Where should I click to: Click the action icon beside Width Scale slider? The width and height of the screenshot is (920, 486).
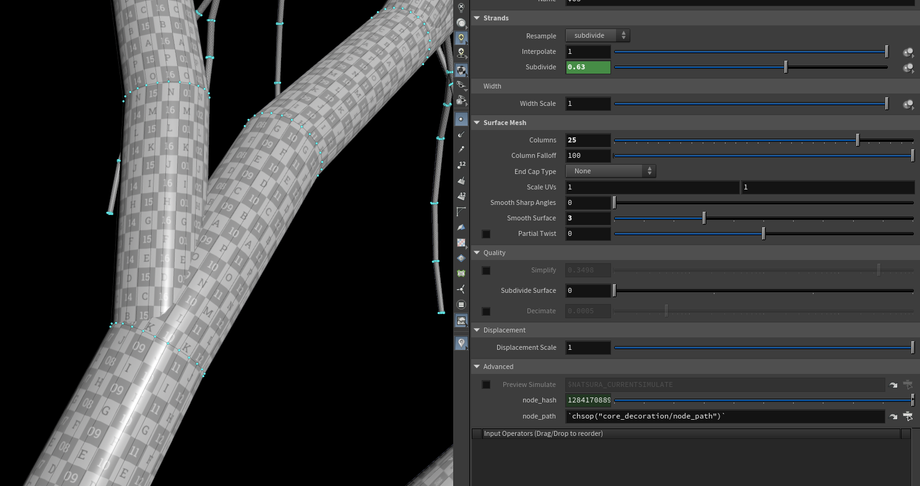click(907, 104)
